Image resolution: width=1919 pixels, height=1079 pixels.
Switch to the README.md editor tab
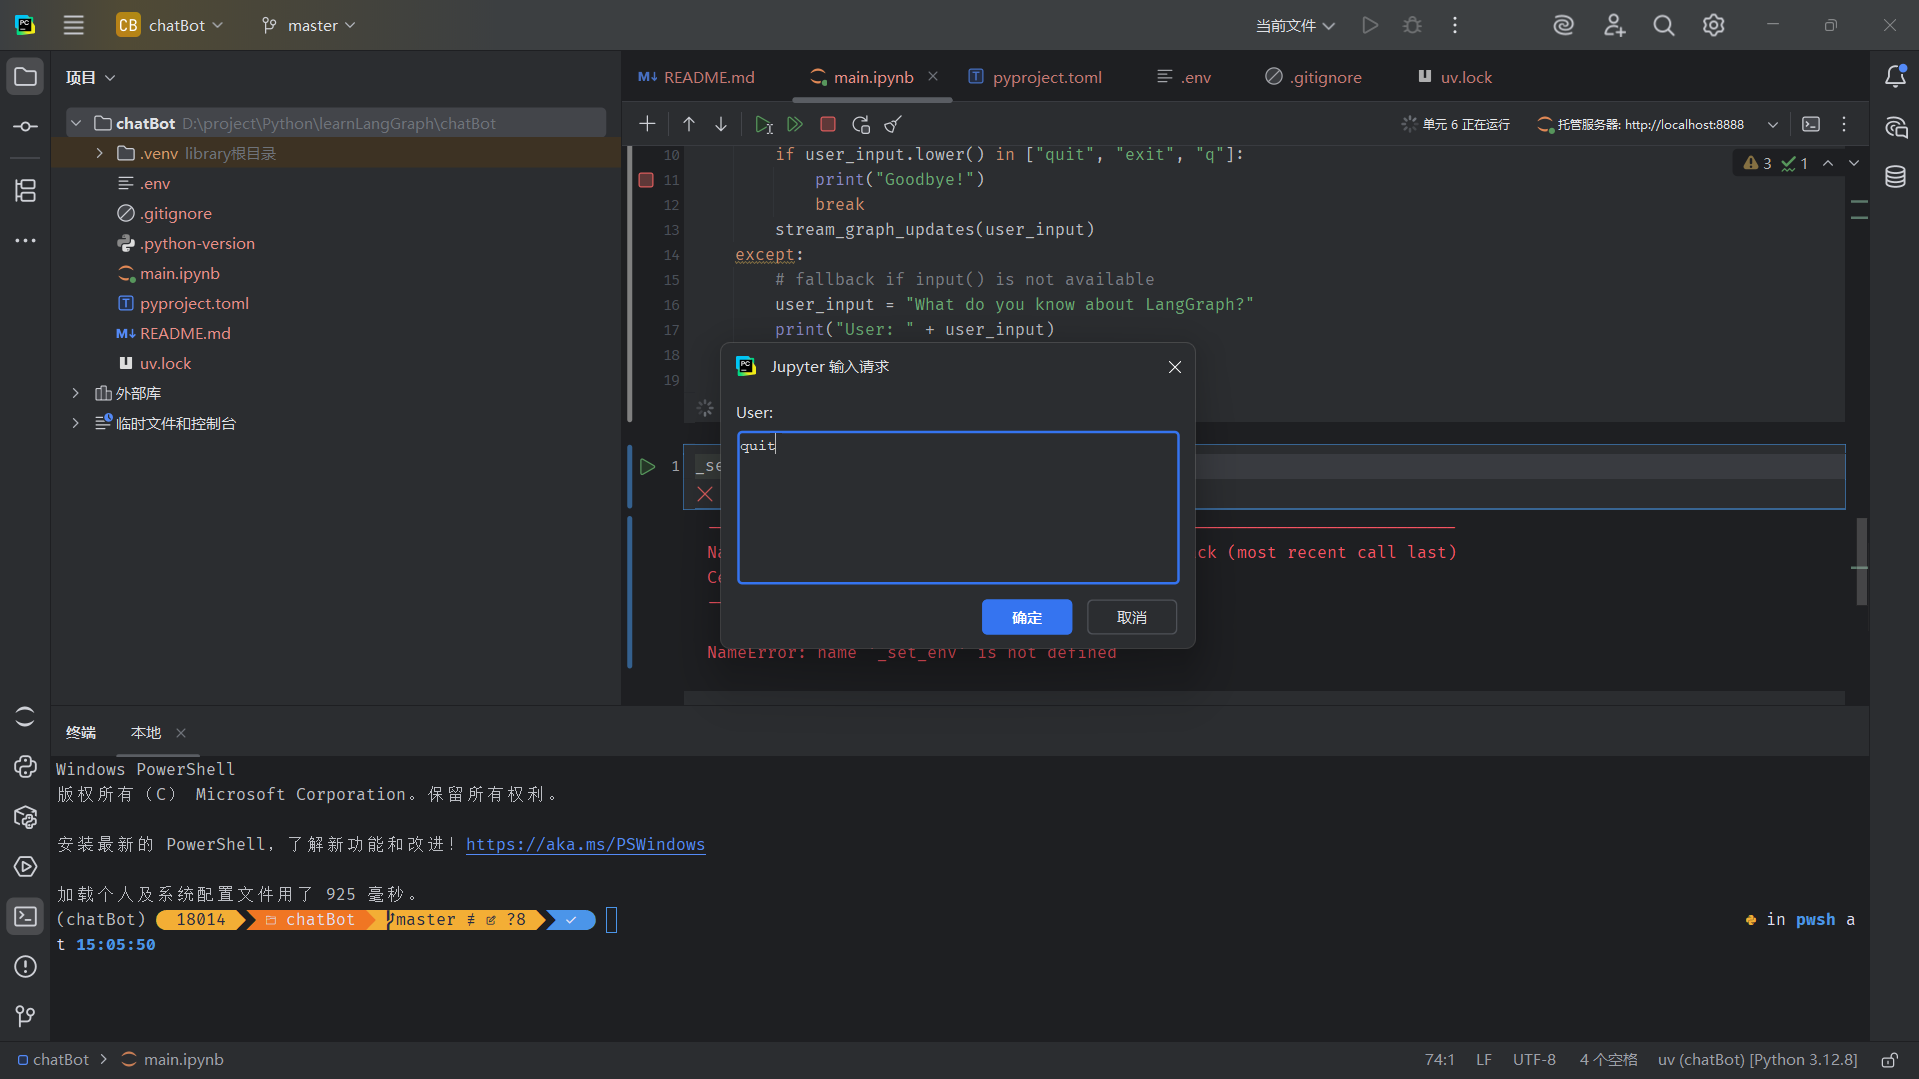(x=708, y=77)
